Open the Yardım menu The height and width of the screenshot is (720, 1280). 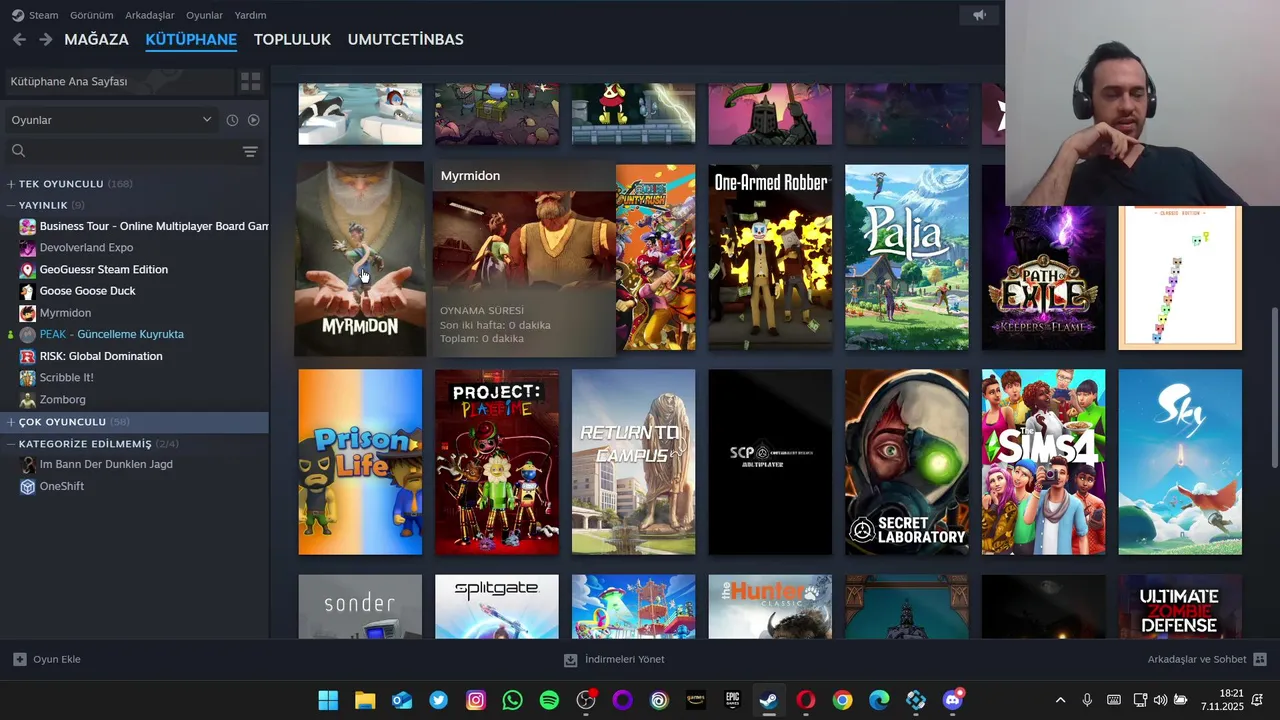tap(250, 15)
